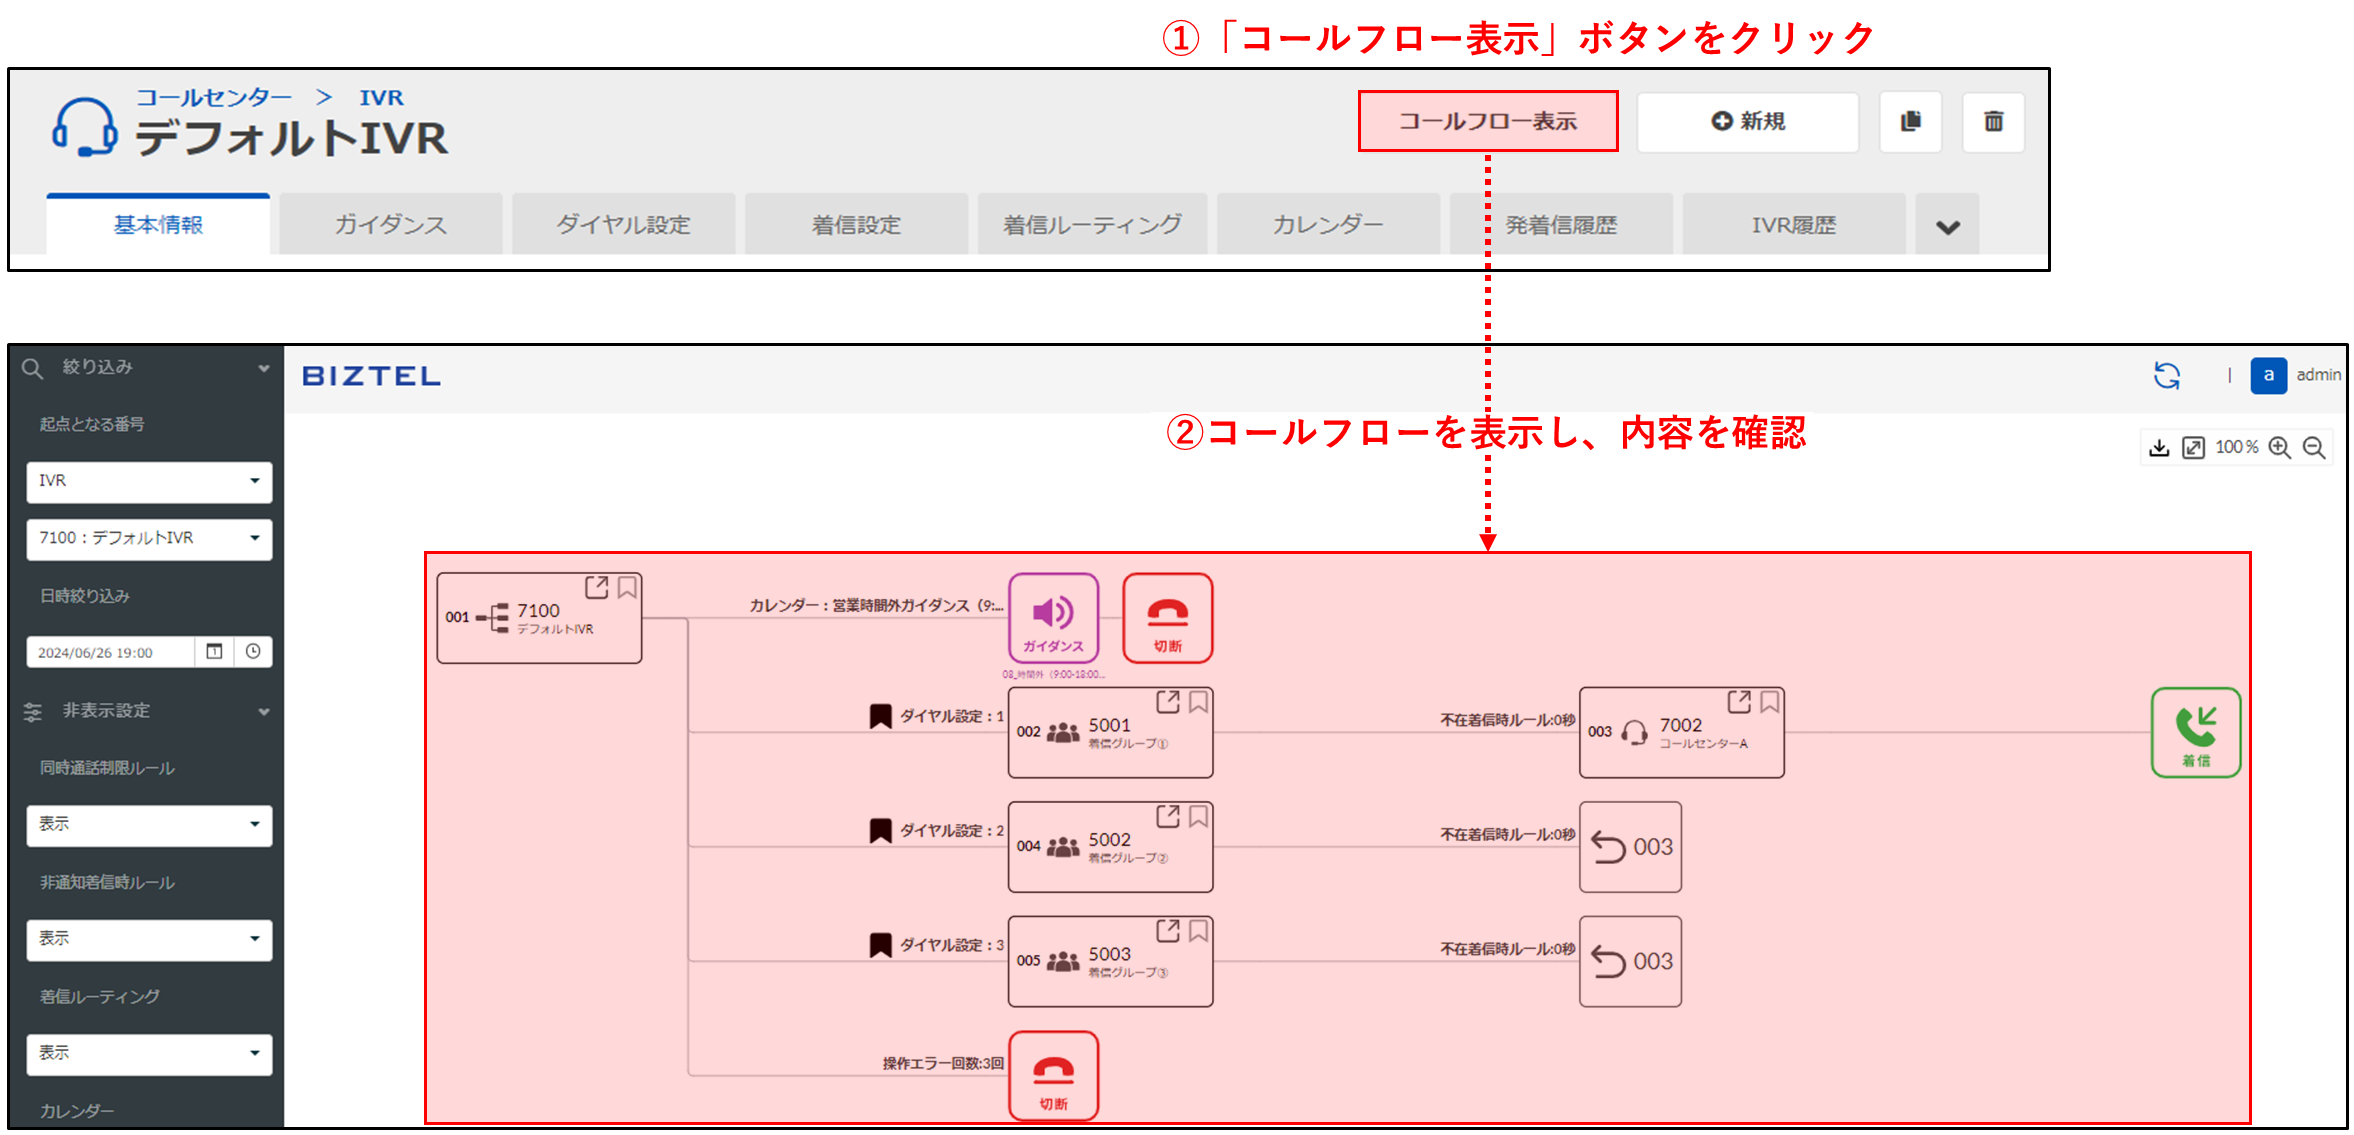Open the IVR type dropdown

point(149,481)
